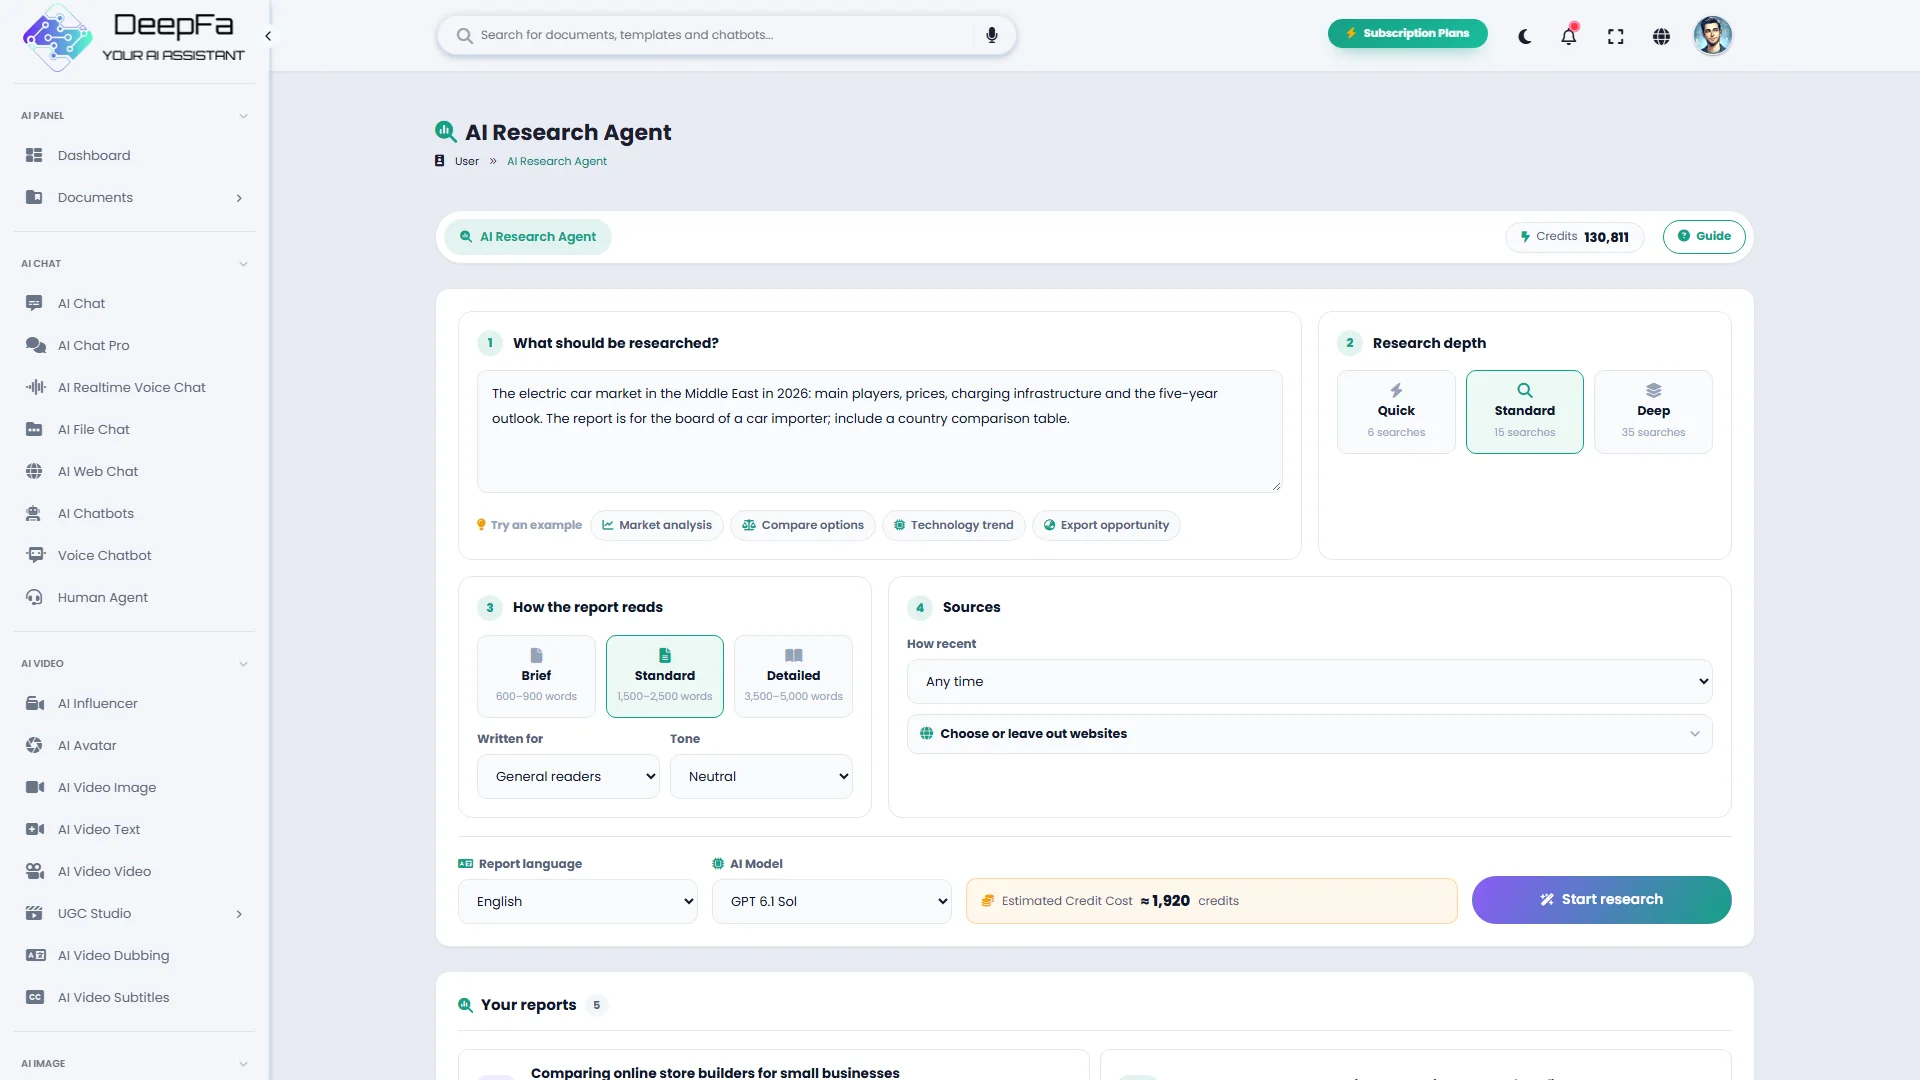This screenshot has width=1920, height=1080.
Task: Collapse the AI PANEL section
Action: [x=243, y=116]
